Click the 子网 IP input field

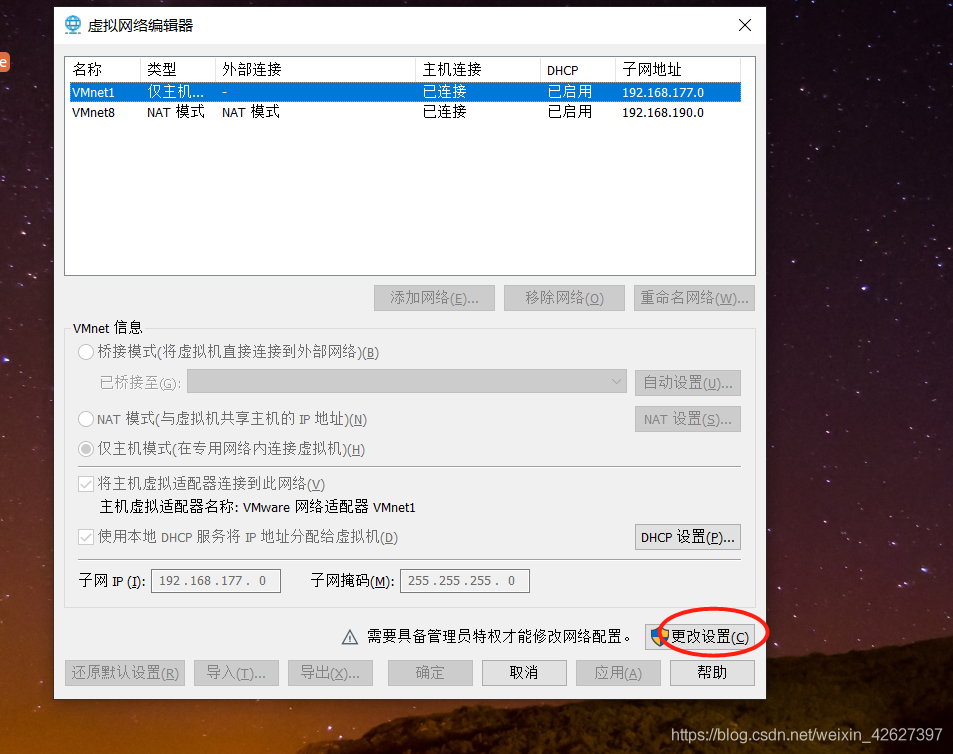coord(216,581)
